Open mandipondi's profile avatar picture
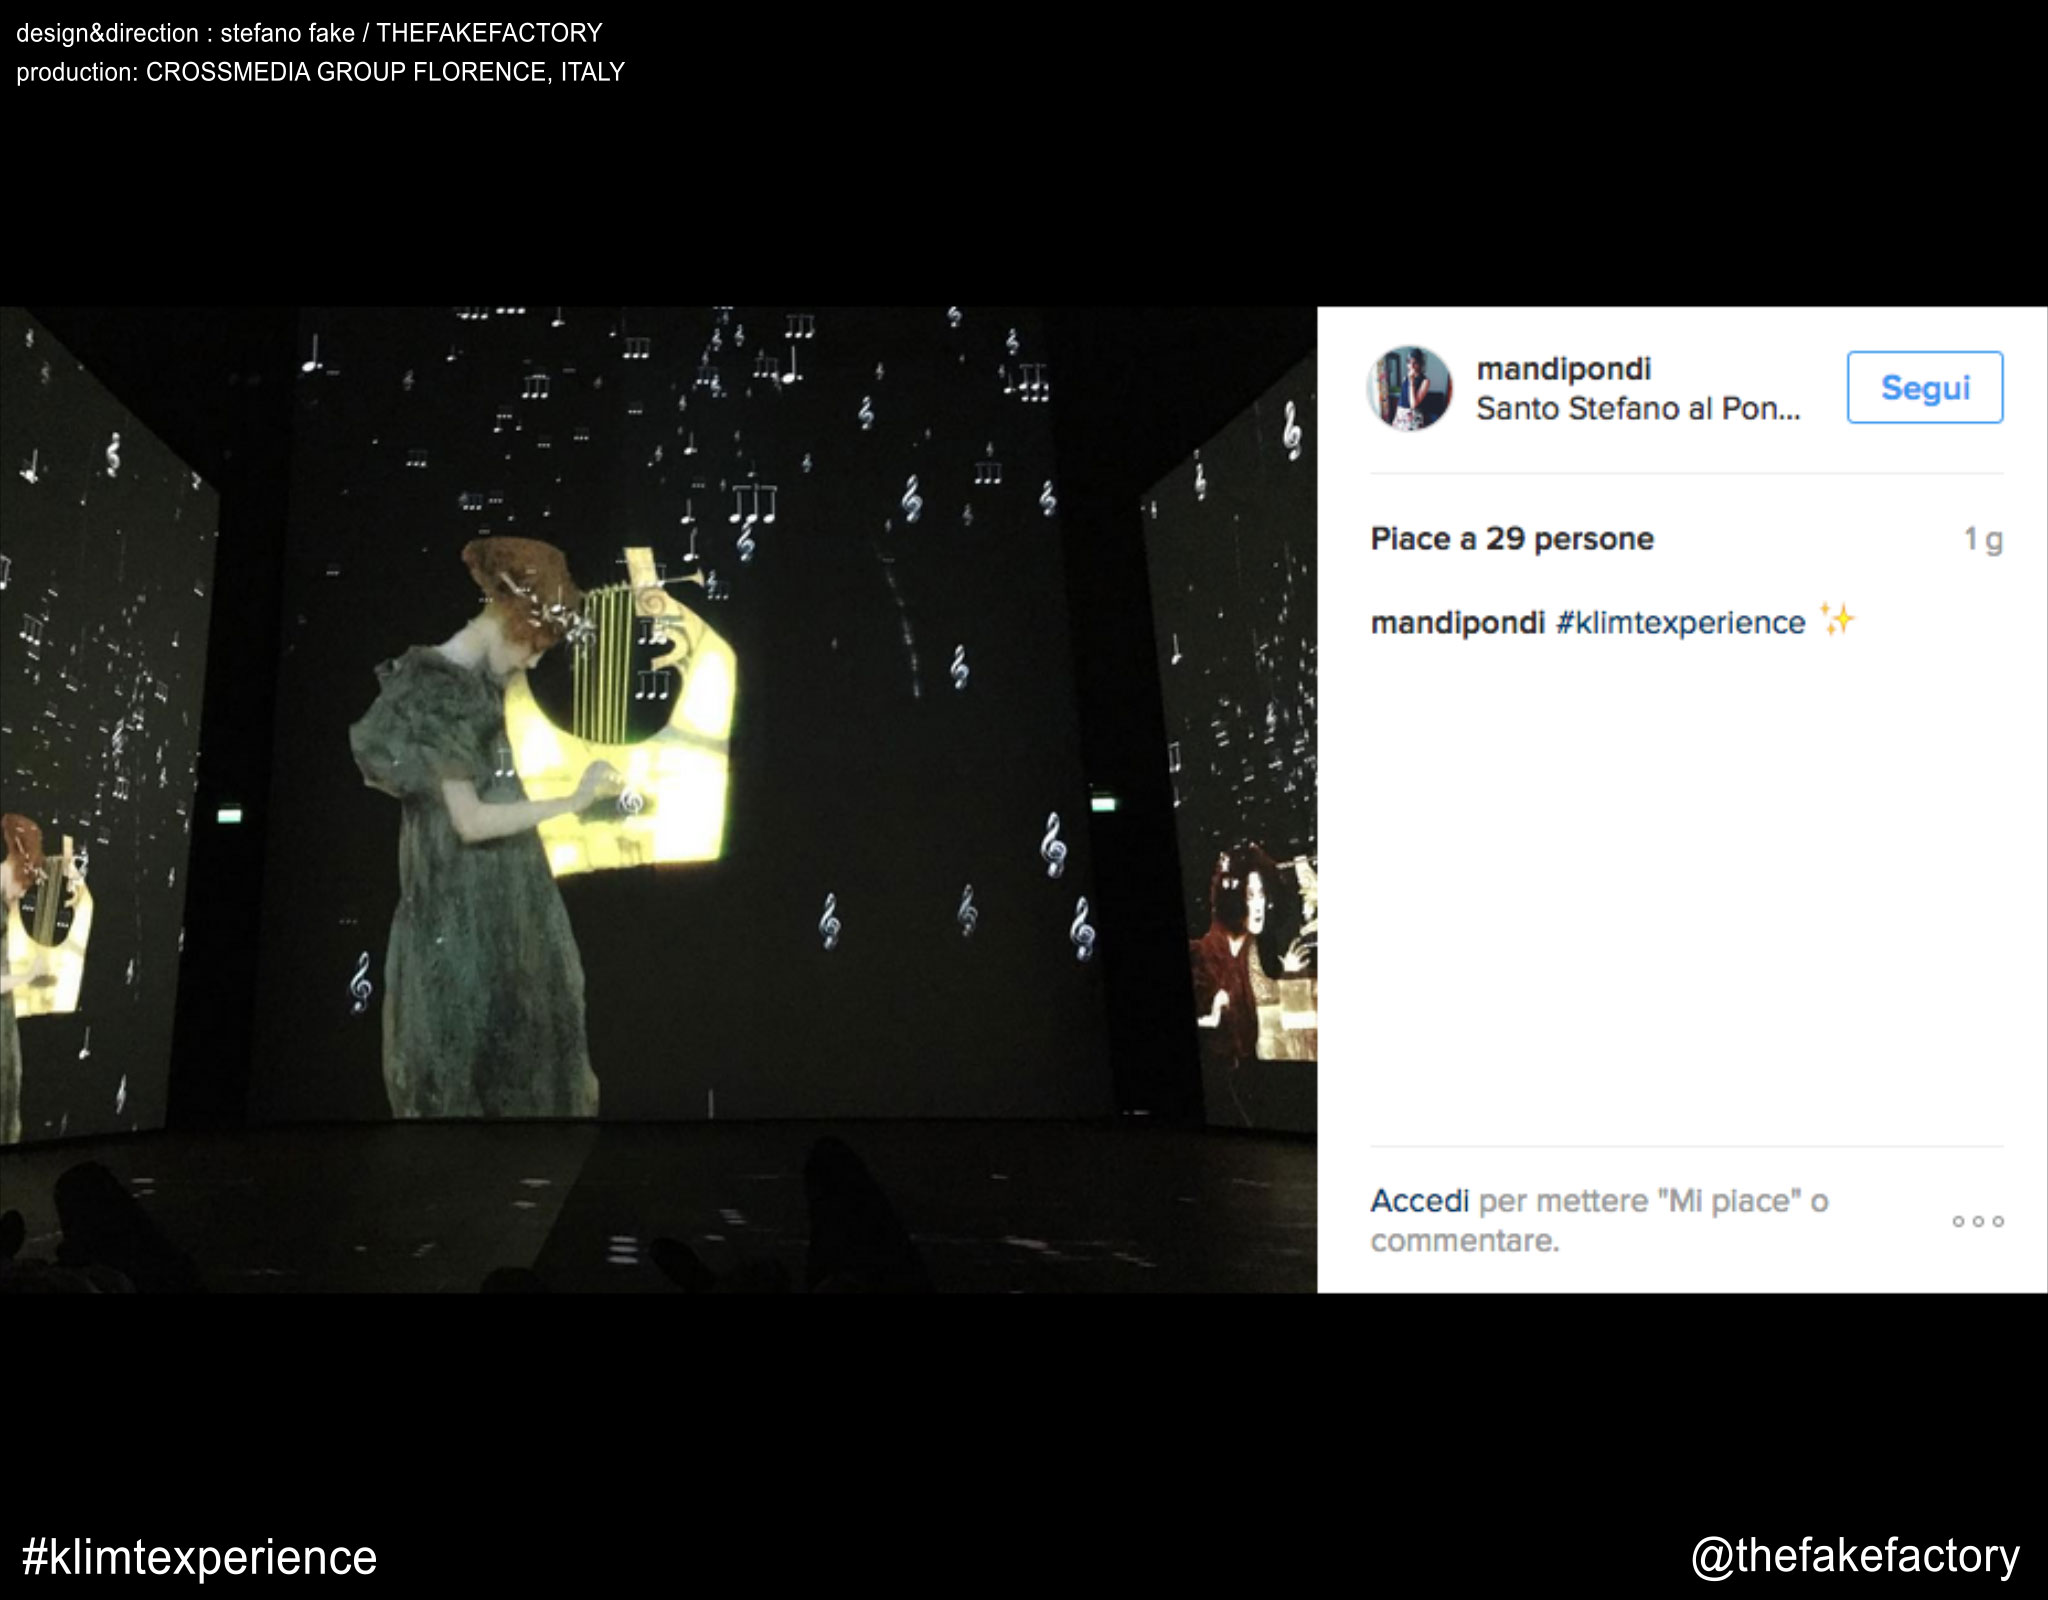The height and width of the screenshot is (1600, 2048). tap(1409, 388)
